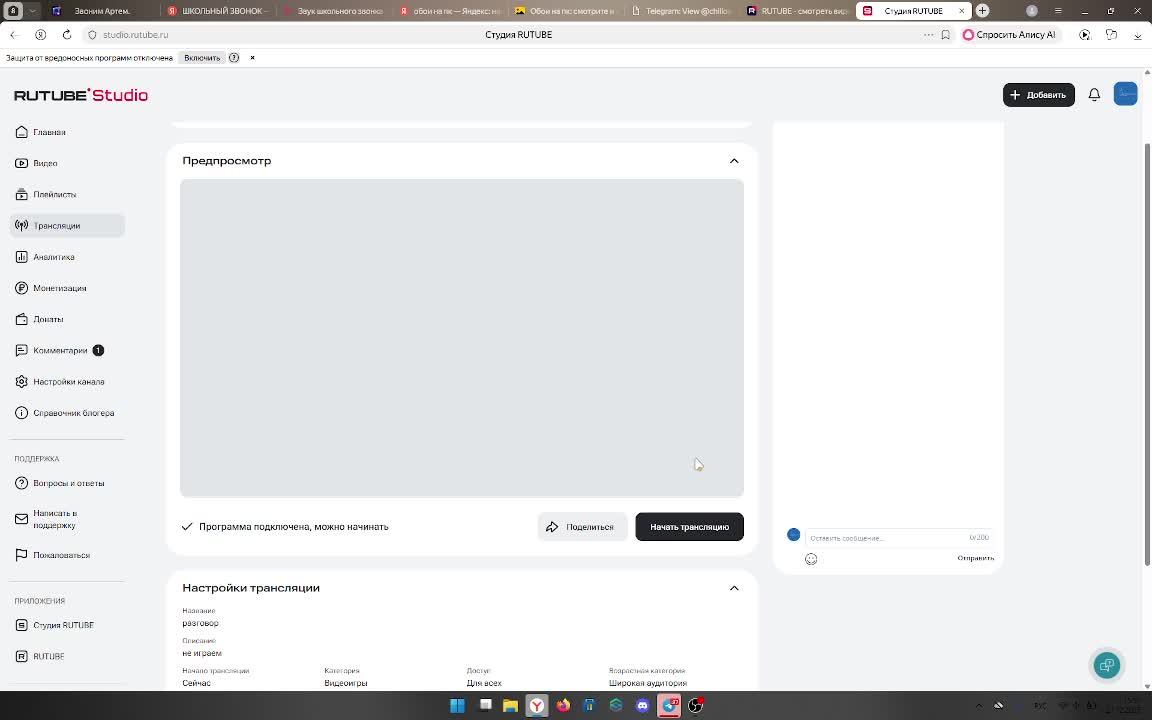Click Отправить in chat

point(975,558)
